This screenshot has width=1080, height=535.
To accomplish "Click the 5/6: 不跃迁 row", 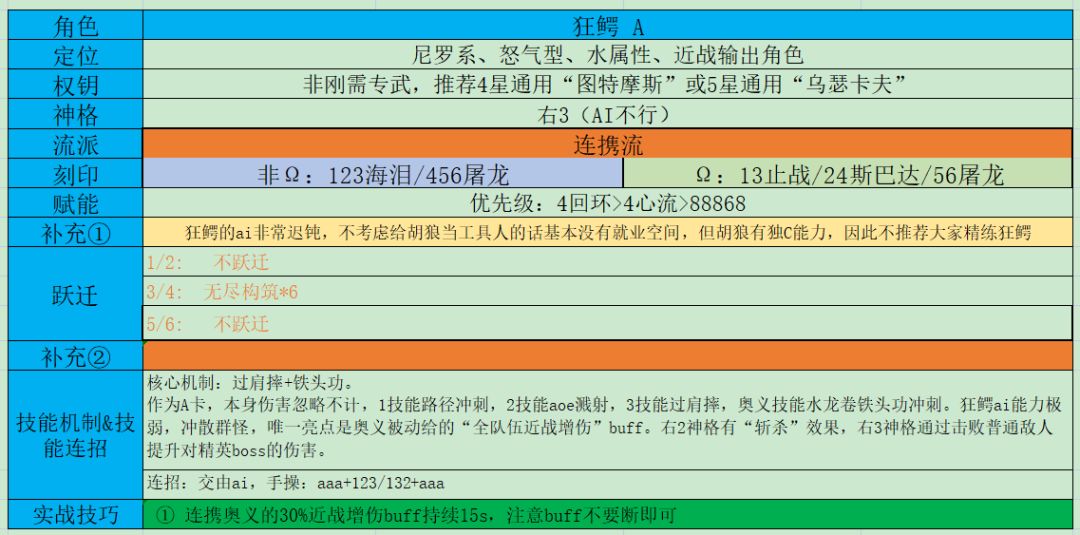I will pyautogui.click(x=608, y=323).
